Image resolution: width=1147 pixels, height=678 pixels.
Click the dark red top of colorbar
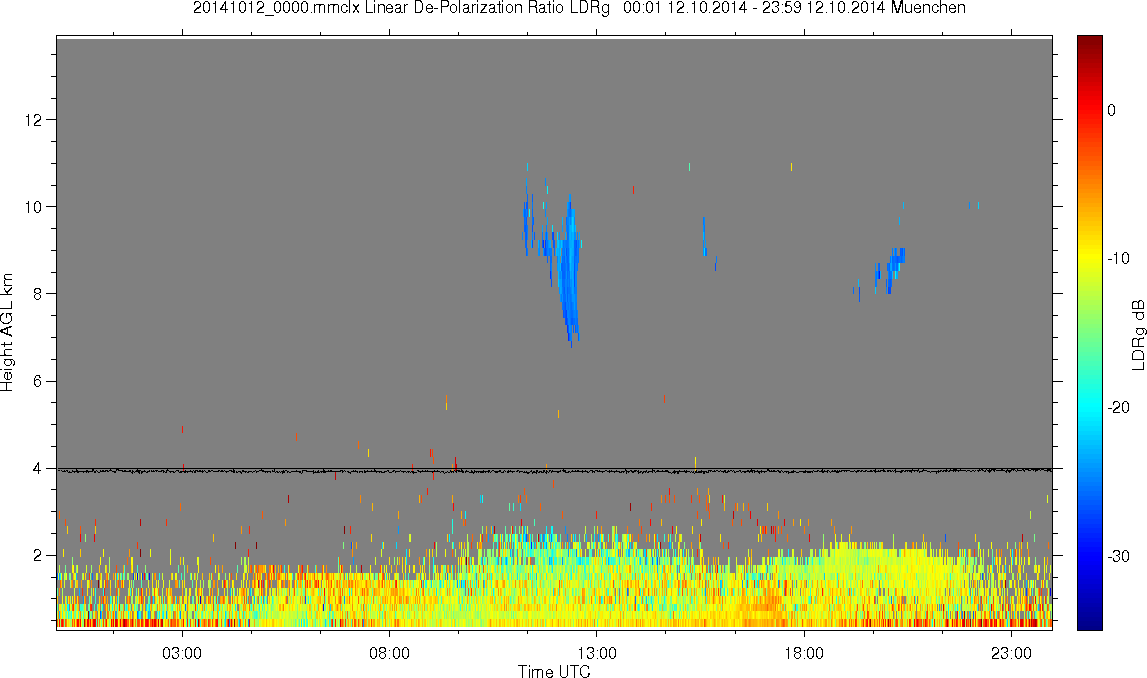tap(1089, 42)
